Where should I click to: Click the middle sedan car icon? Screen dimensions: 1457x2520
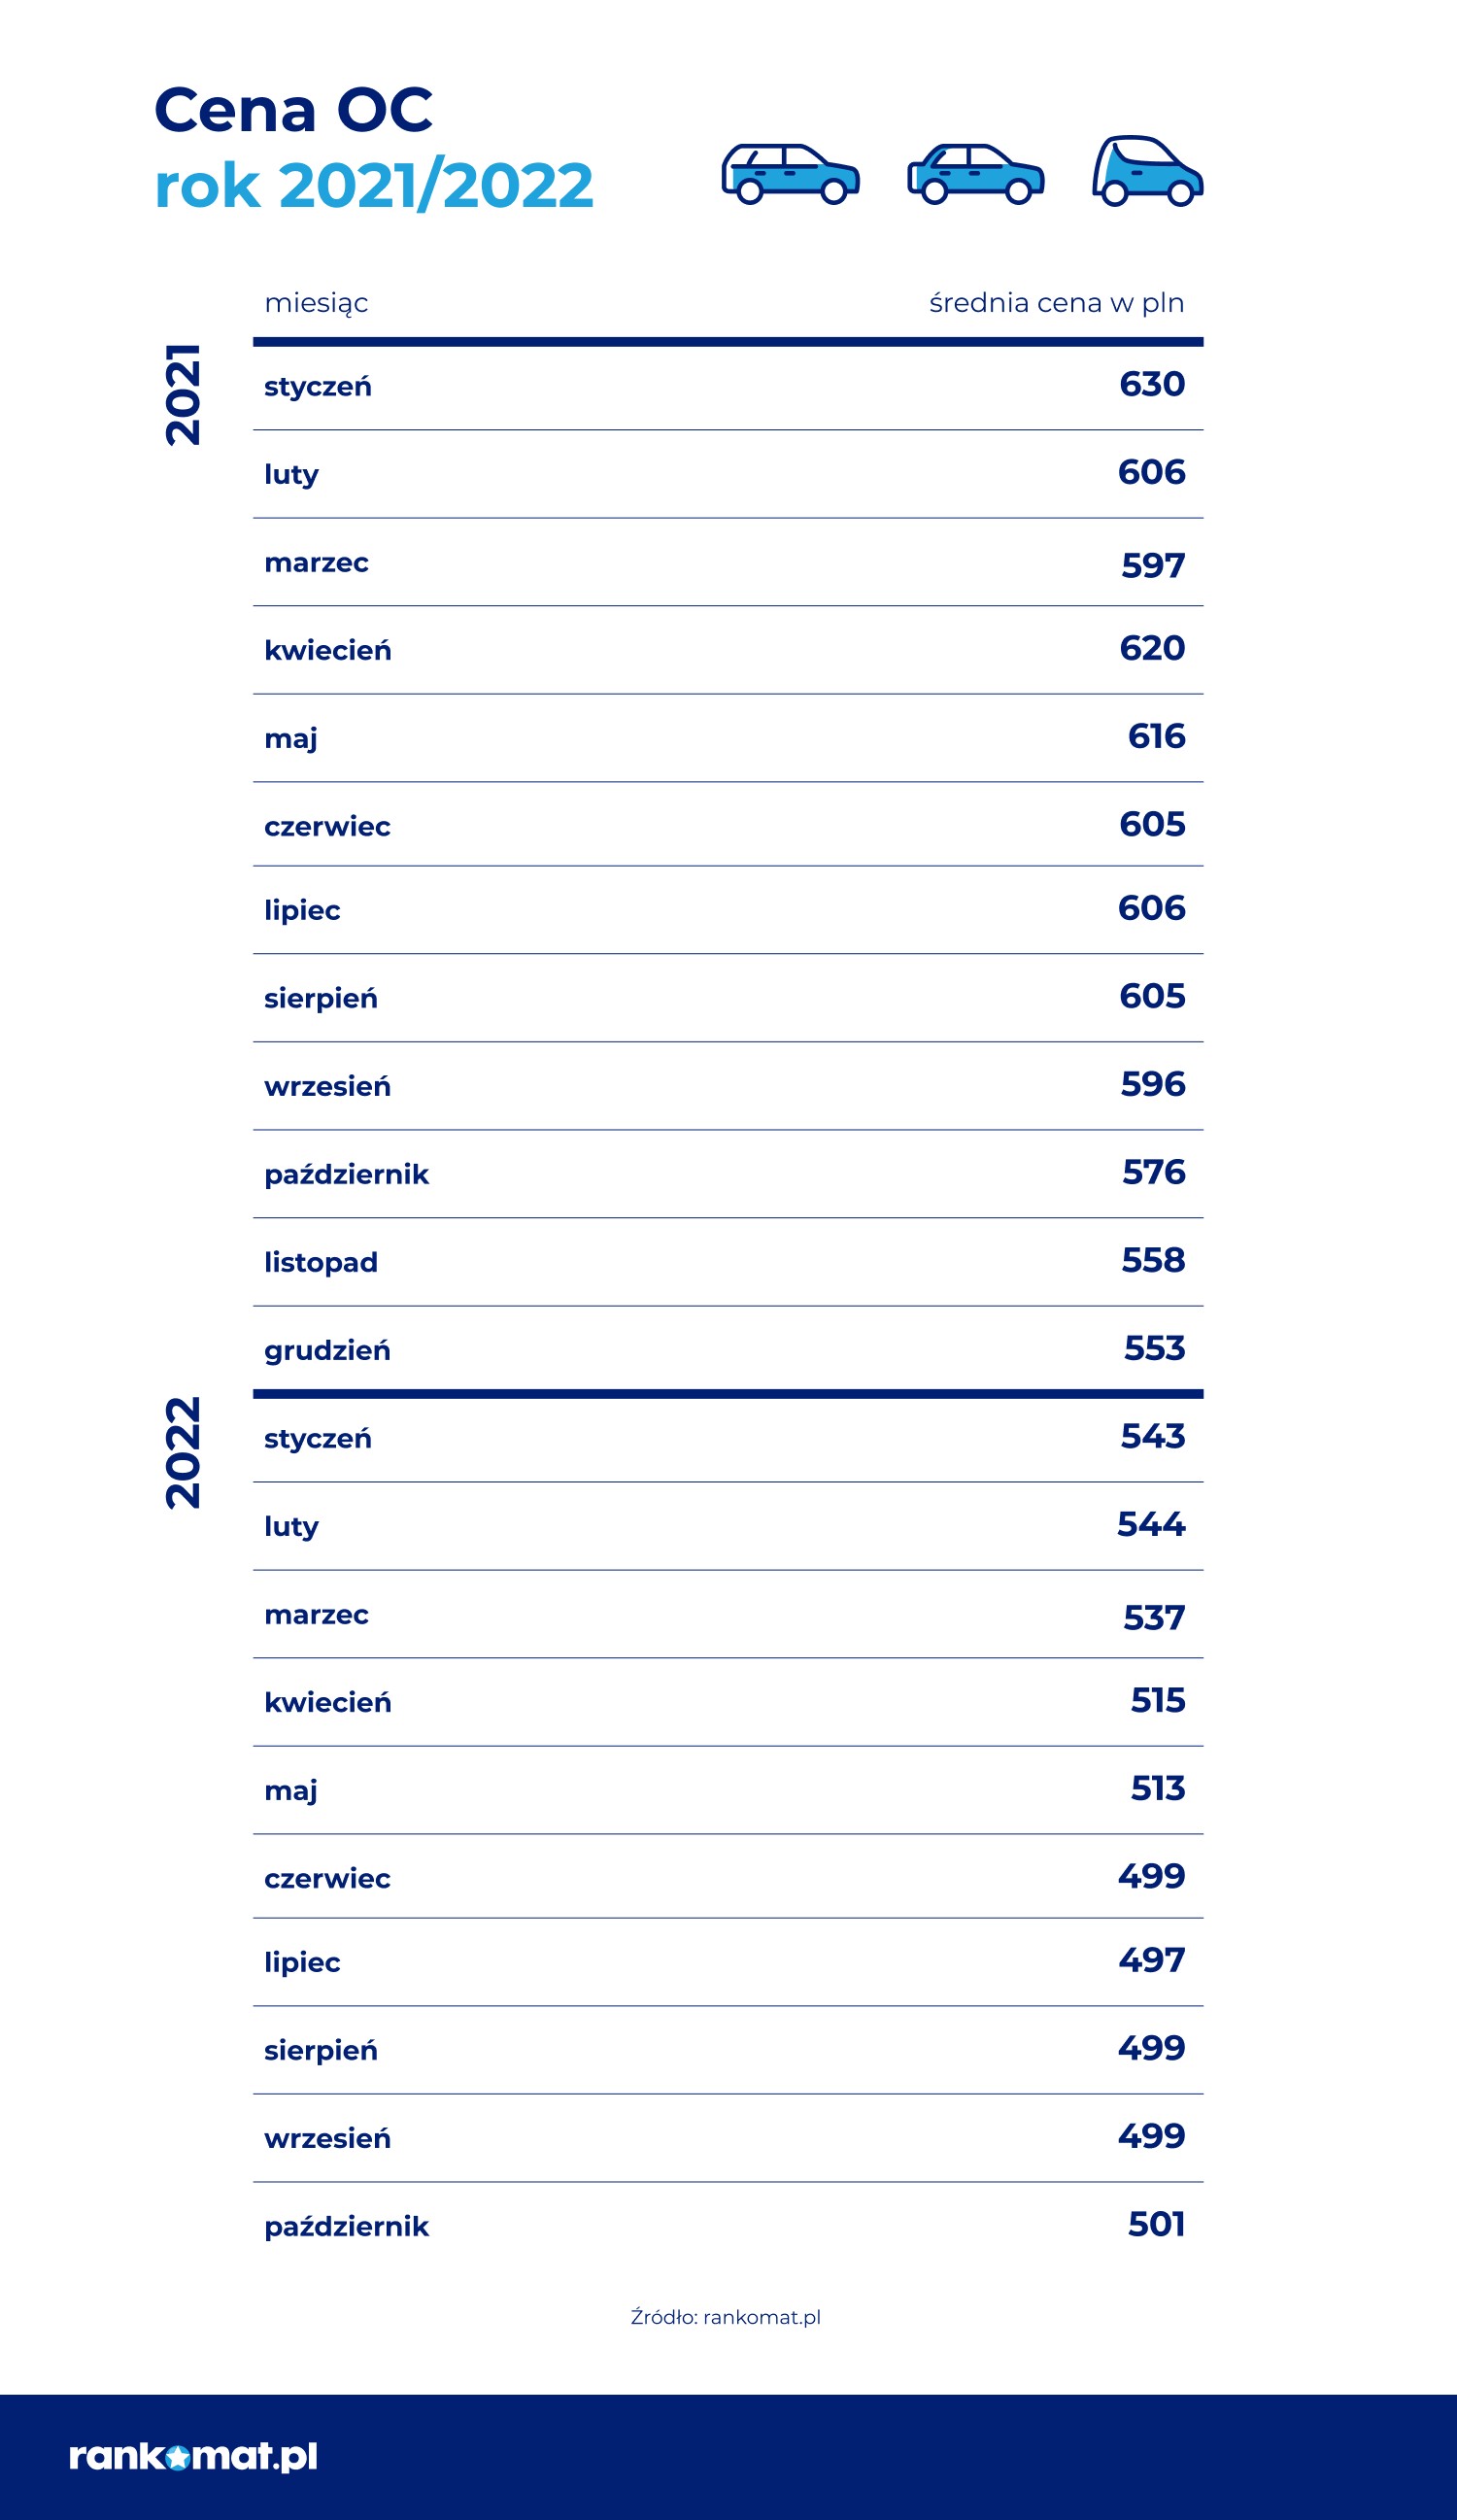tap(975, 174)
